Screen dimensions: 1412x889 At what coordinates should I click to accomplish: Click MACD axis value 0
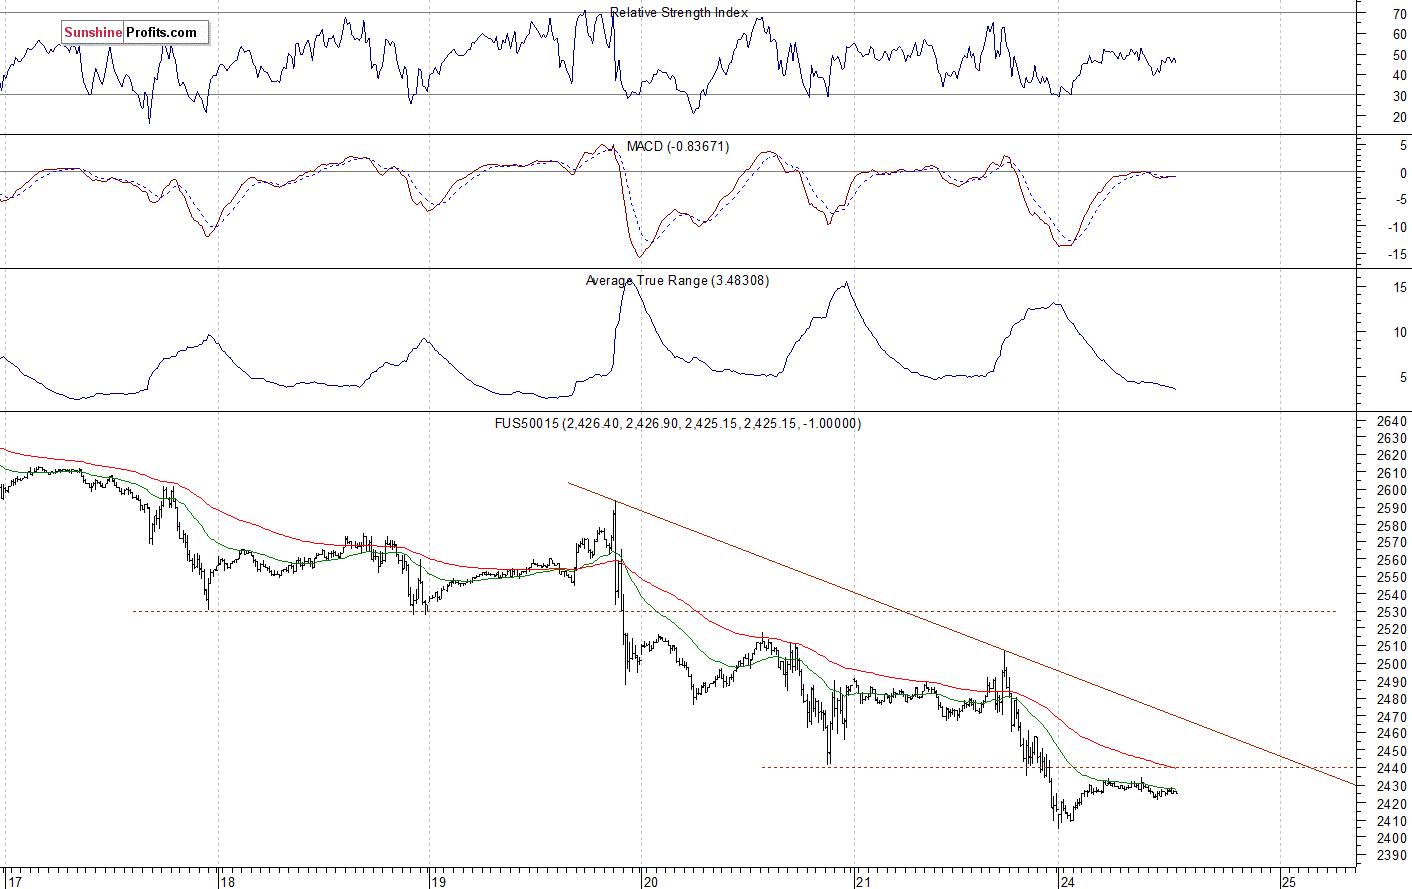(x=1403, y=173)
